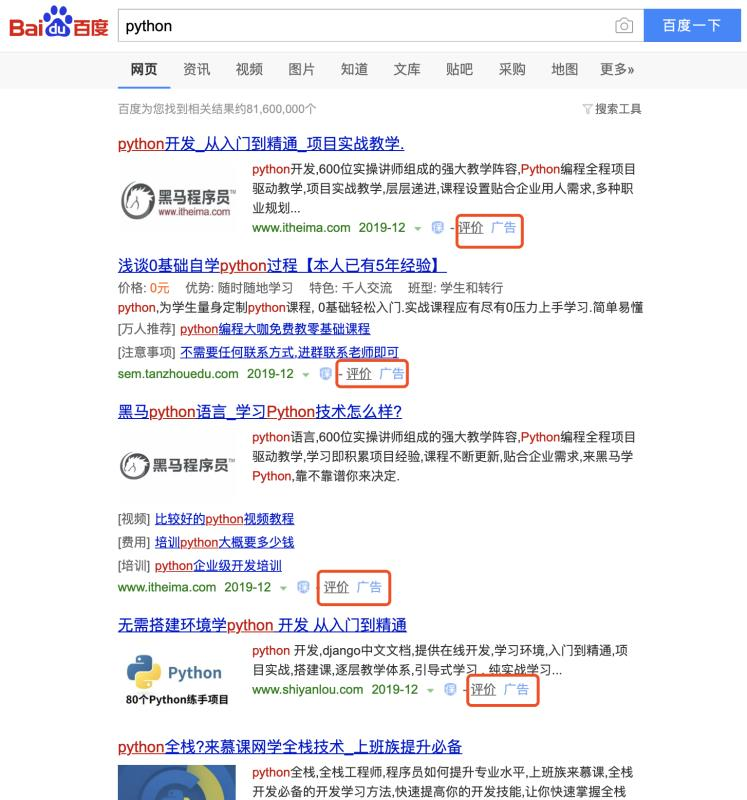Image resolution: width=747 pixels, height=800 pixels.
Task: Click the sem.tanzhouedu.com URL text
Action: tap(178, 374)
